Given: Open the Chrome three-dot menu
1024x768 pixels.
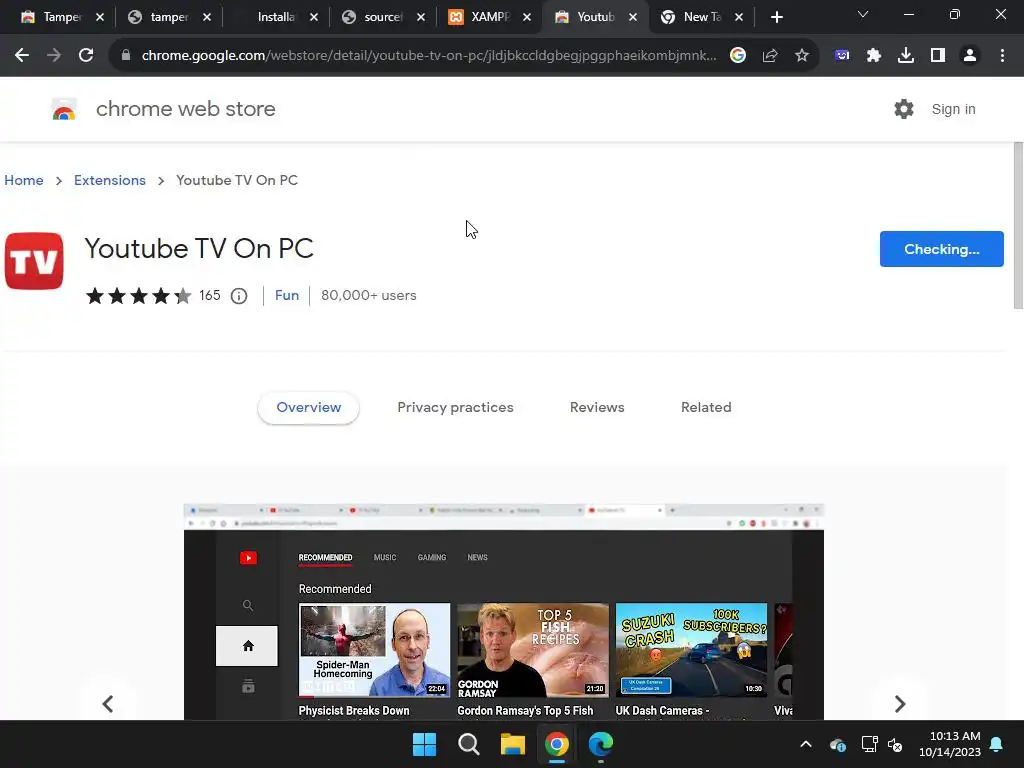Looking at the screenshot, I should [1002, 56].
